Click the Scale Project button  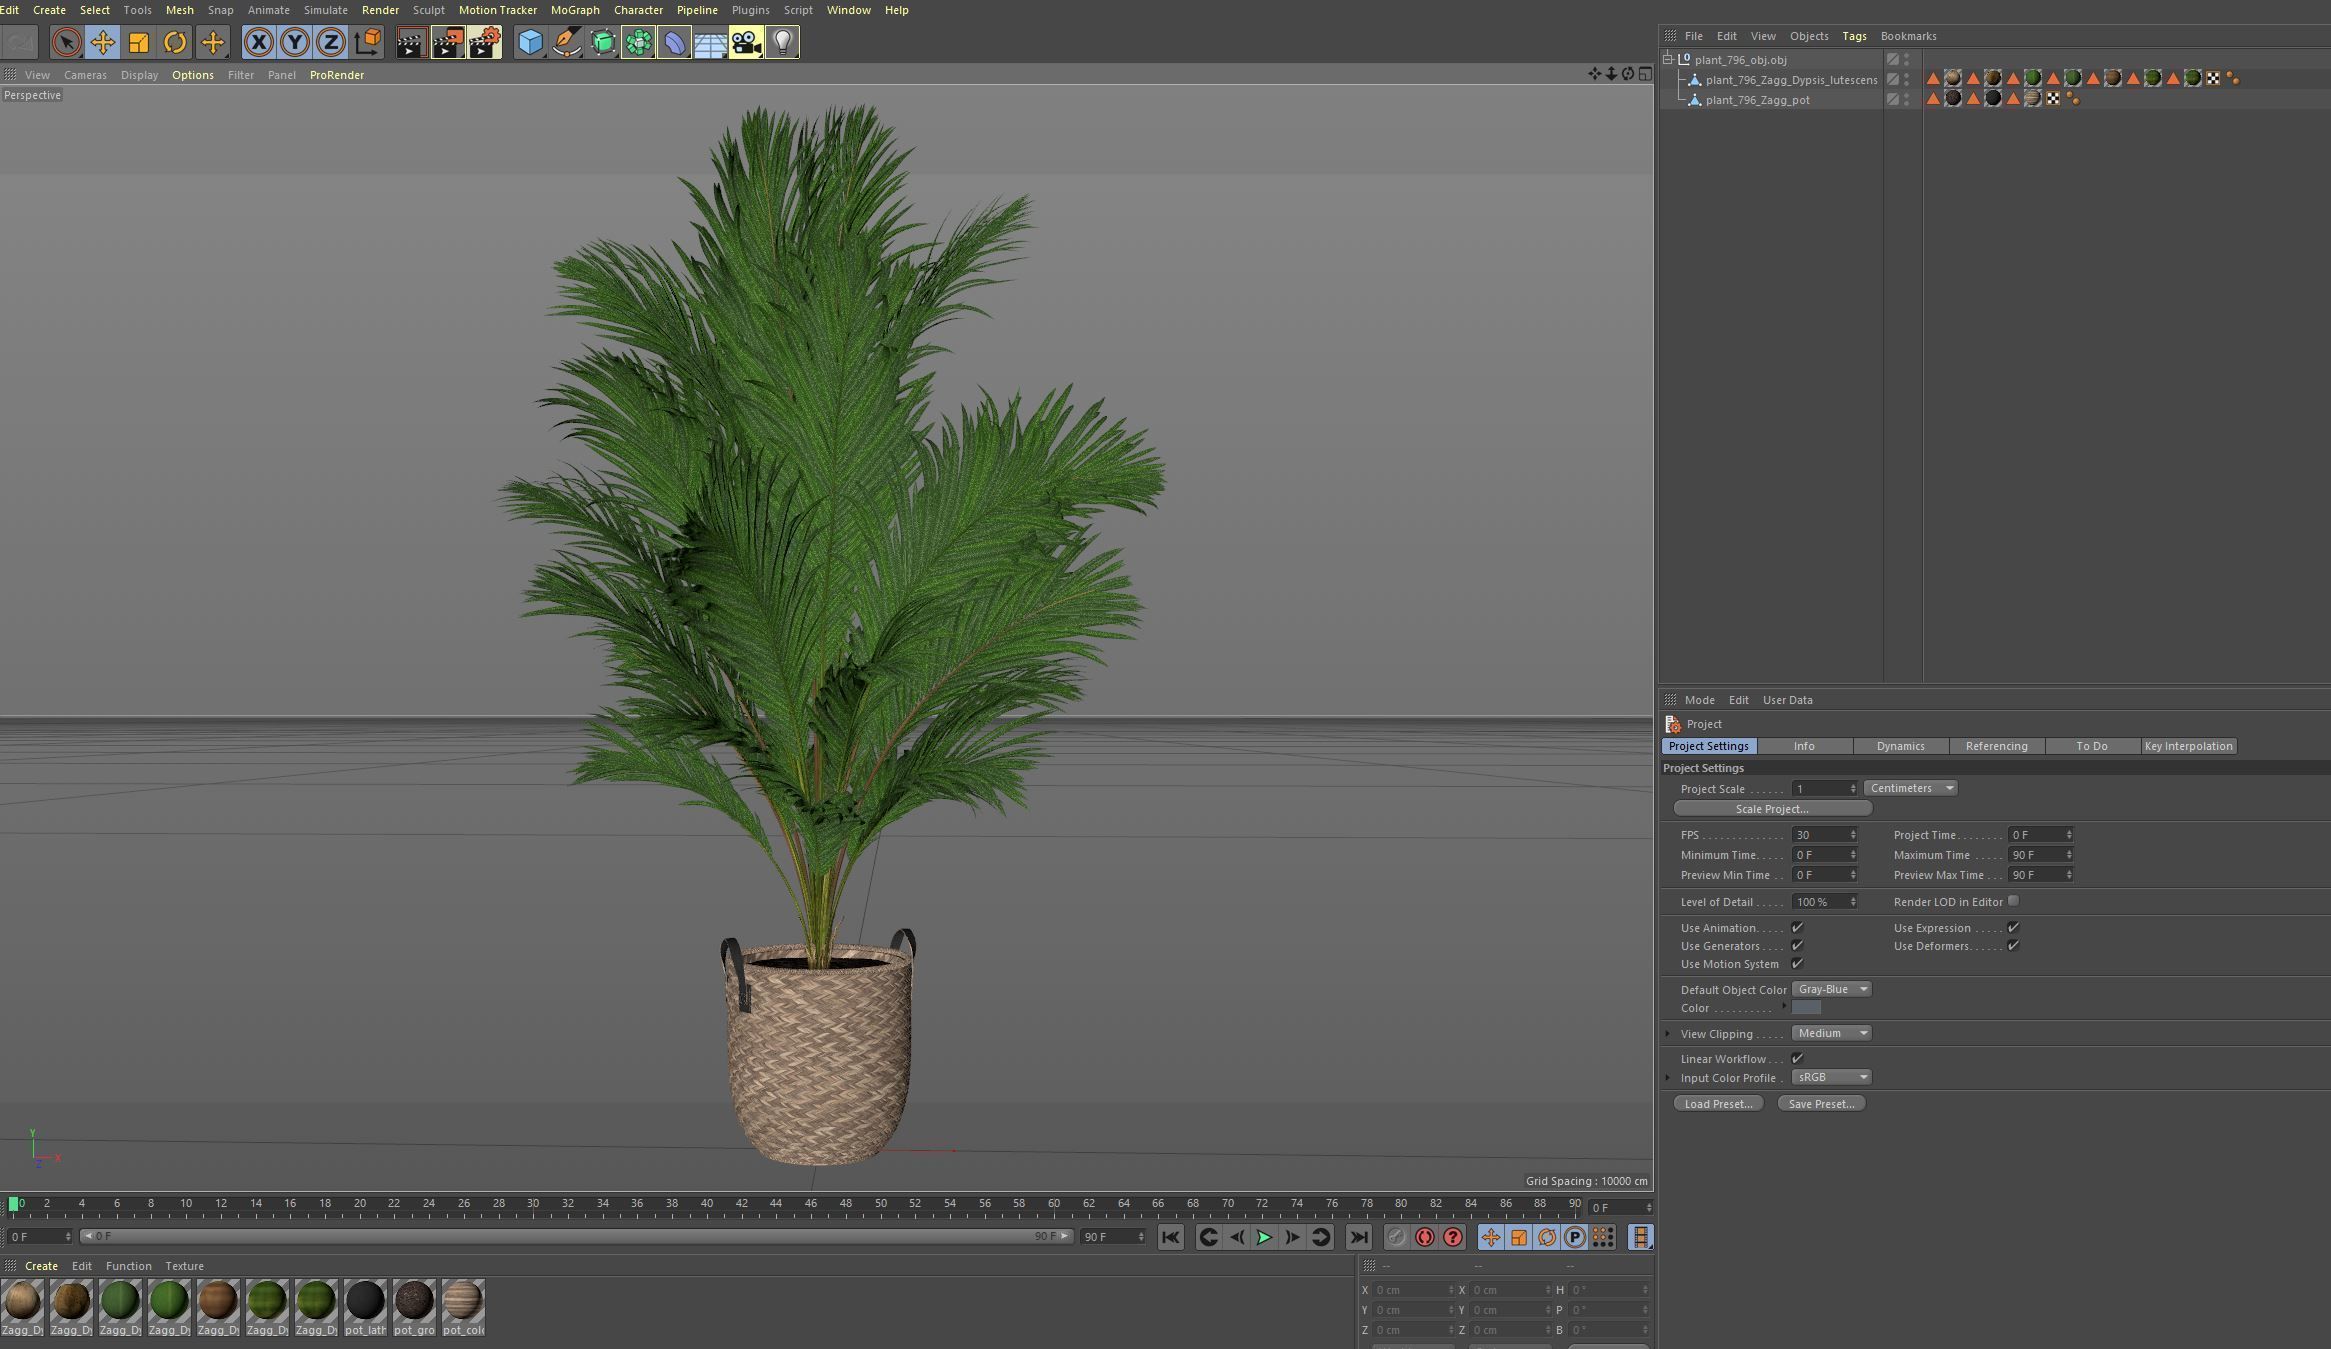1773,808
